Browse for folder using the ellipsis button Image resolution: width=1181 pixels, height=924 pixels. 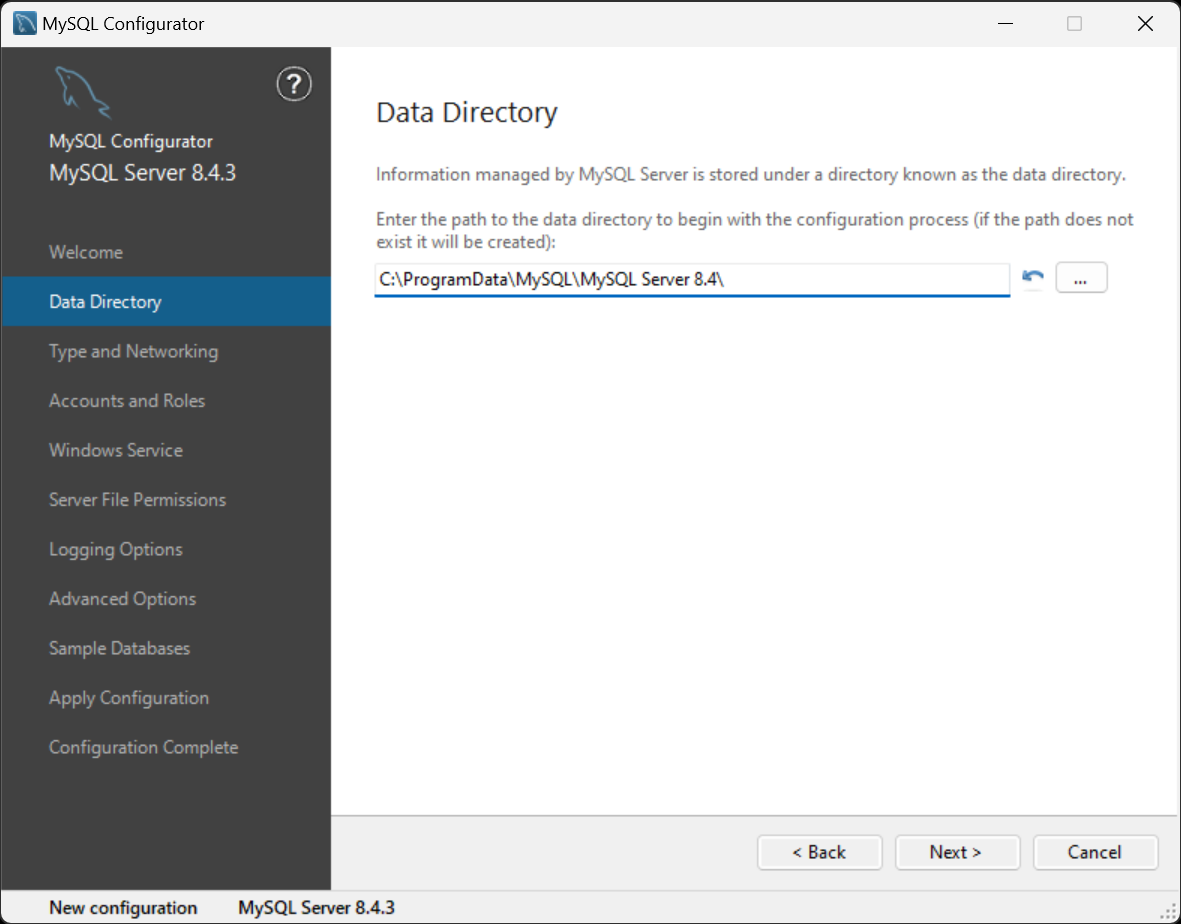[1081, 278]
